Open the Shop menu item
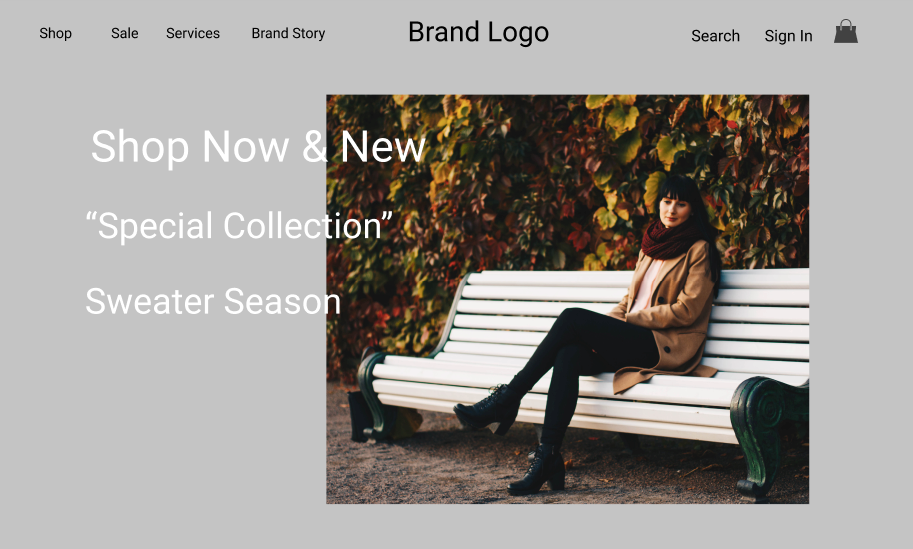This screenshot has width=913, height=549. tap(55, 33)
